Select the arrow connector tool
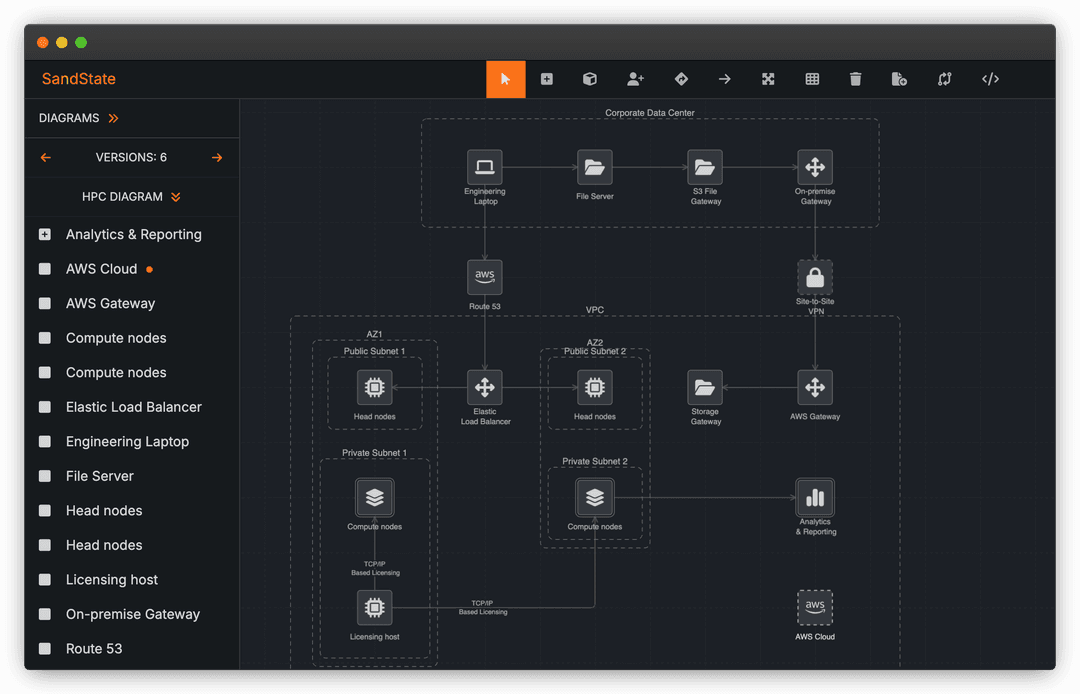The image size is (1080, 694). [x=724, y=78]
